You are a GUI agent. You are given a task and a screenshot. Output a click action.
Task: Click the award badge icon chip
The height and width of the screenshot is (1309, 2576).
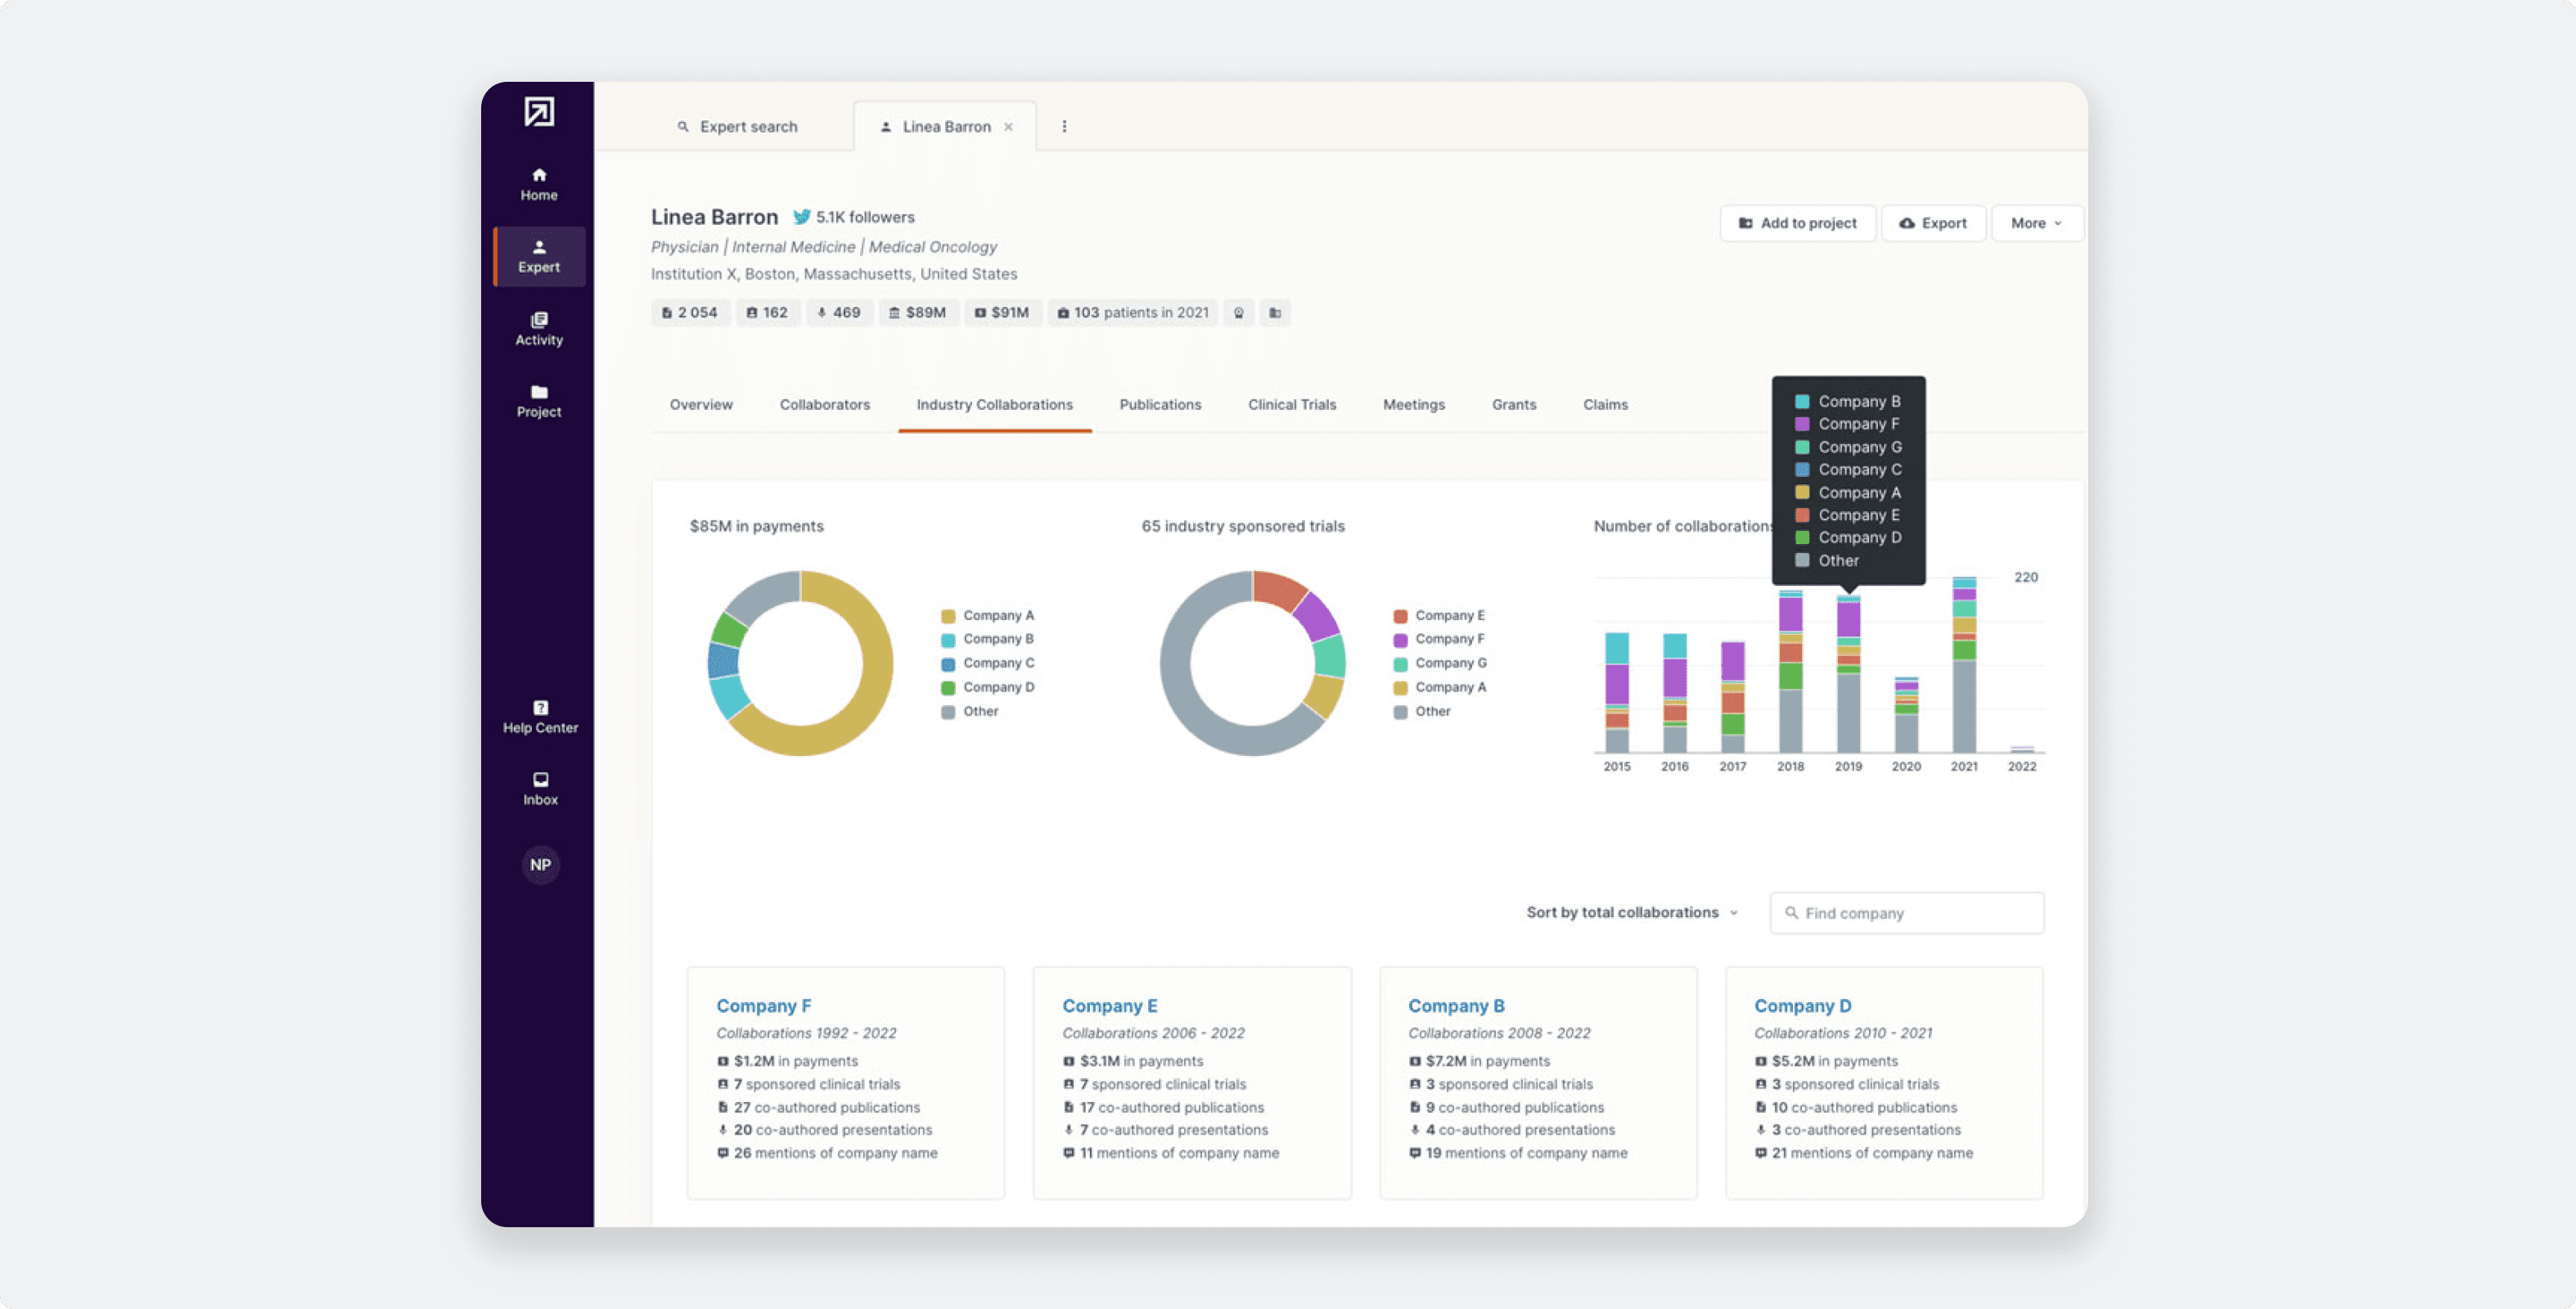1238,313
